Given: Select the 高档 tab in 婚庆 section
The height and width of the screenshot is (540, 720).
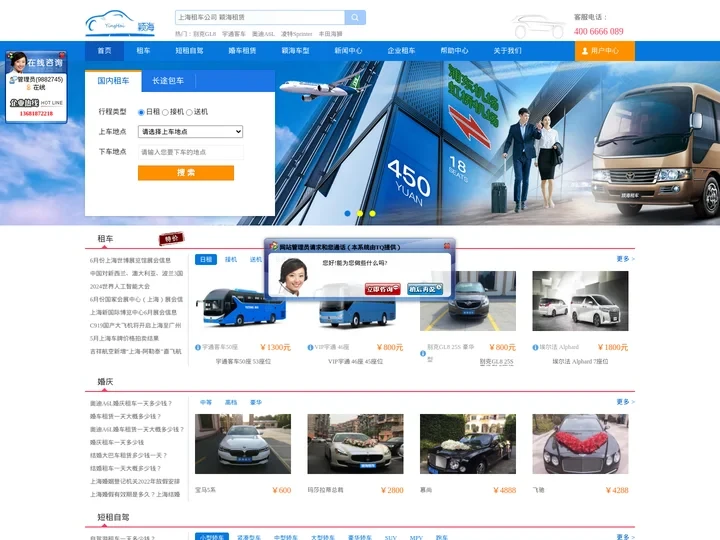Looking at the screenshot, I should pos(231,402).
